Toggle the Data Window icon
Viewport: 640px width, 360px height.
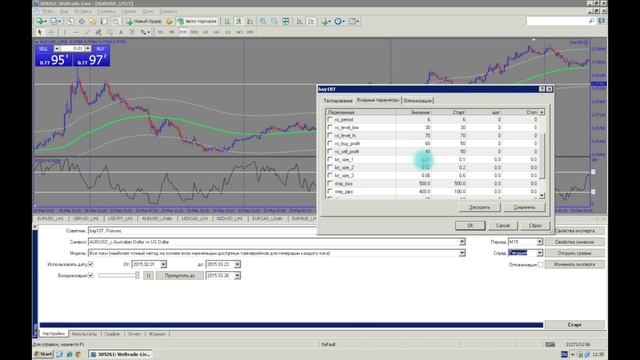[x=82, y=21]
